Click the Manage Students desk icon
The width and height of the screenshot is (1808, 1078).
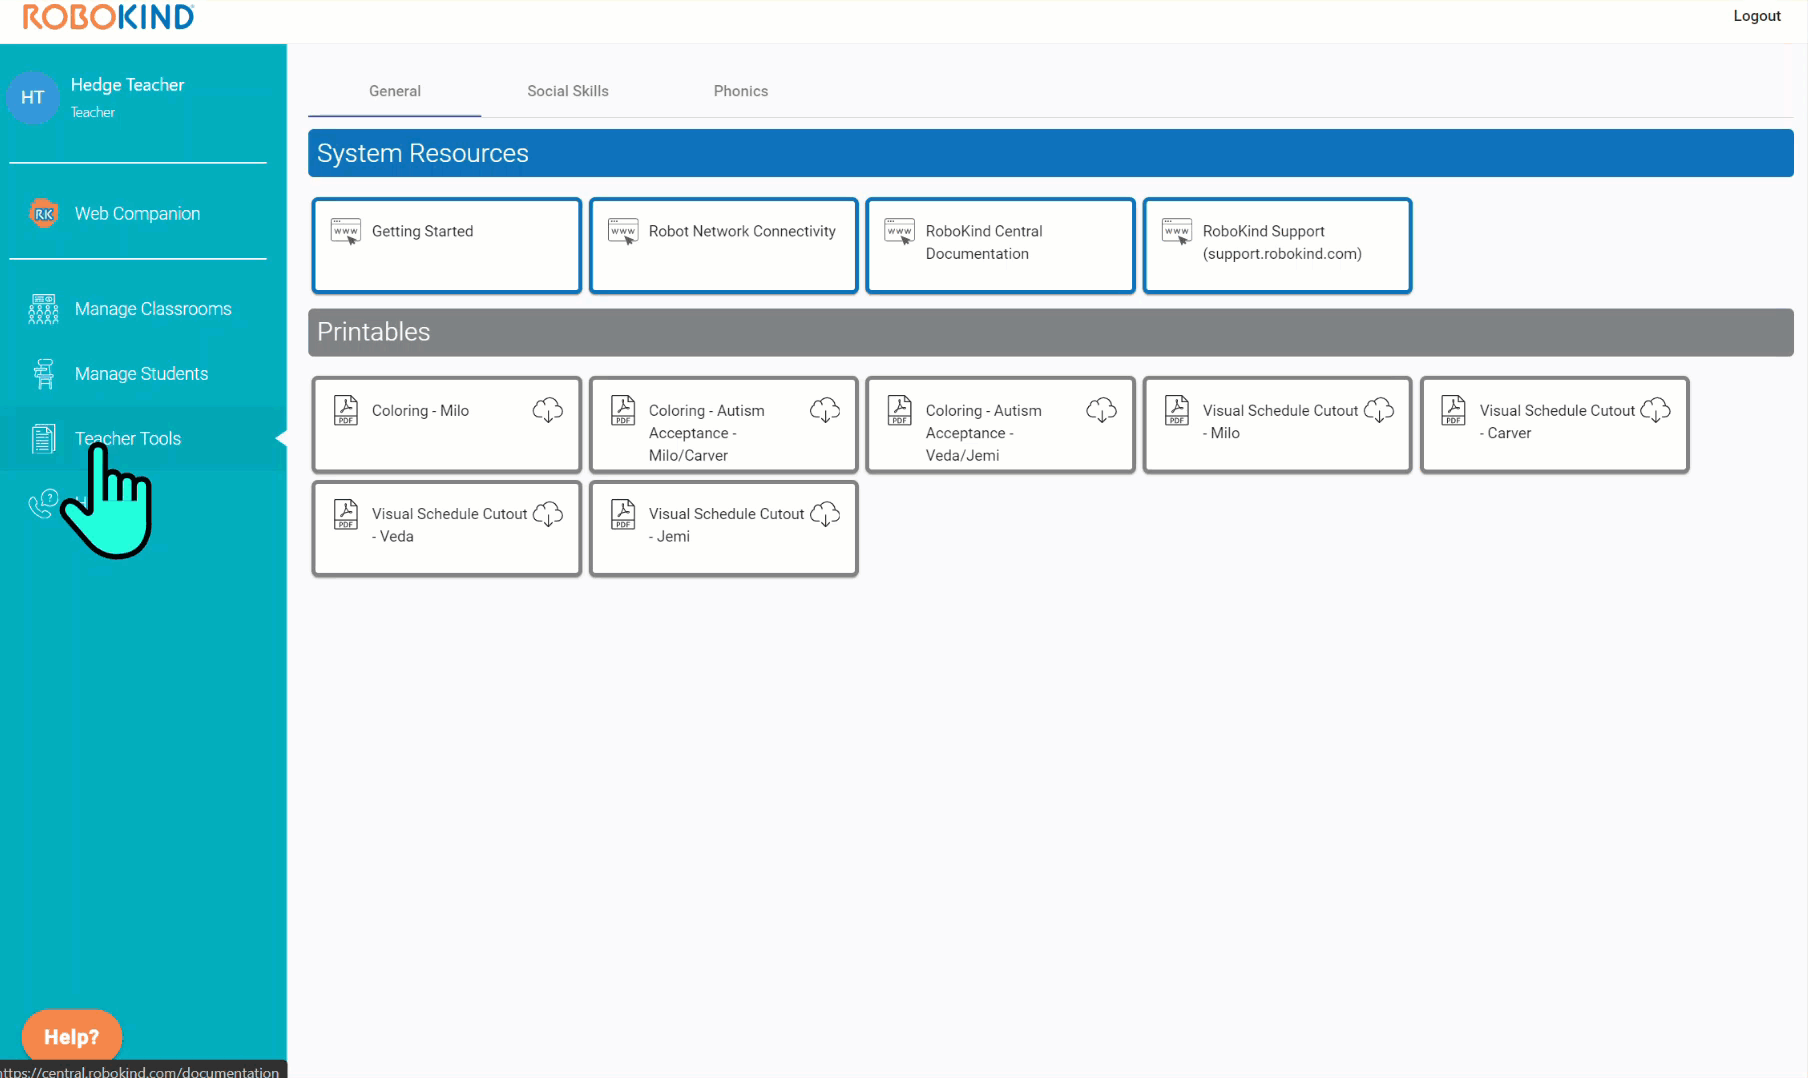(43, 374)
